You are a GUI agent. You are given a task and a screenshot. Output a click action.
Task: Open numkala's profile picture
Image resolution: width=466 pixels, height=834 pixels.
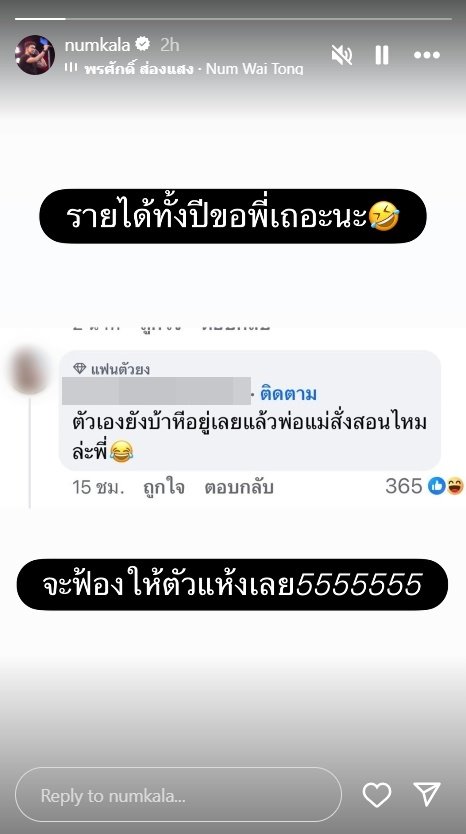(x=35, y=55)
